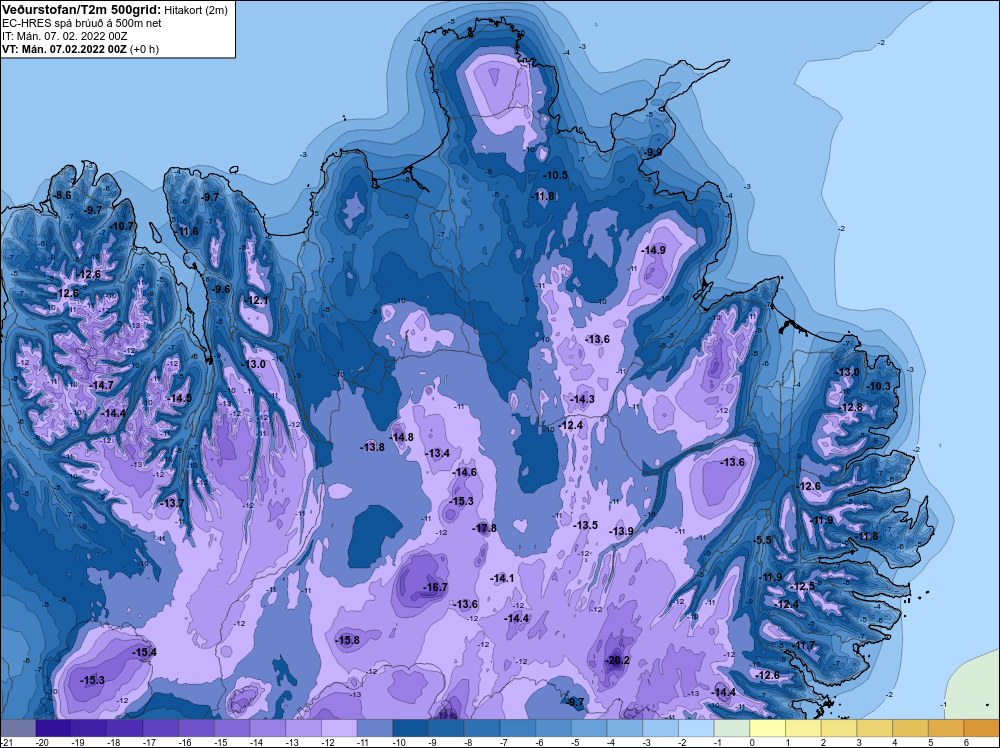
Task: Click the -9.9 temperature label
Action: pos(653,152)
